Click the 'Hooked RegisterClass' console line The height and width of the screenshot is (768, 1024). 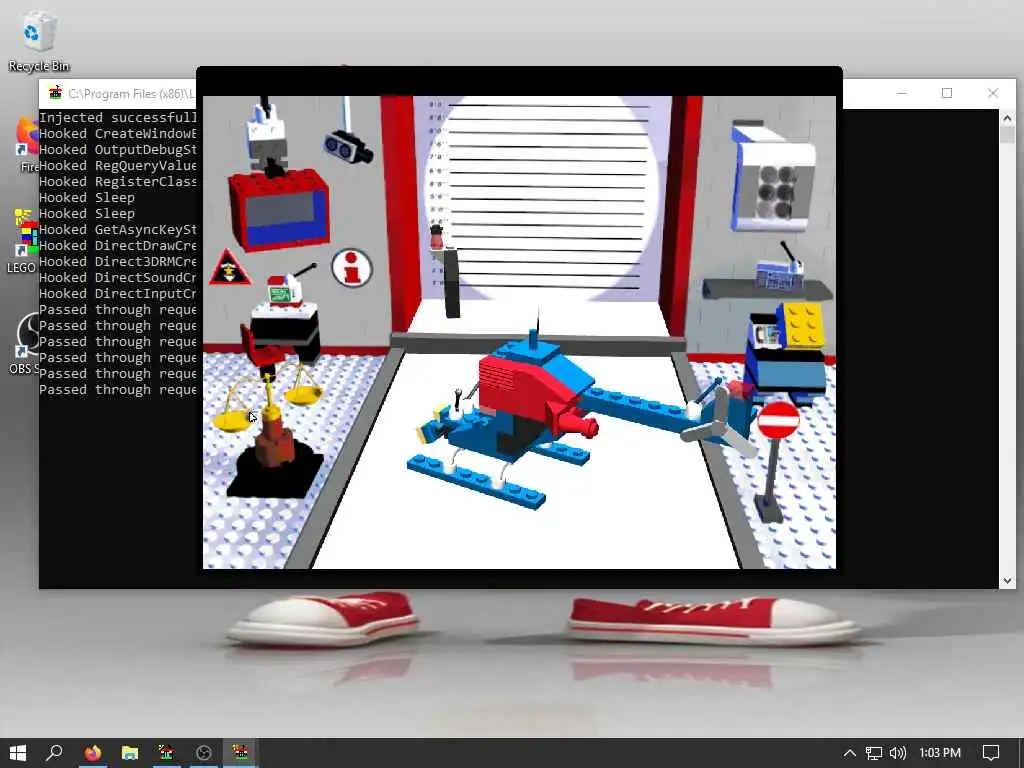pyautogui.click(x=118, y=182)
